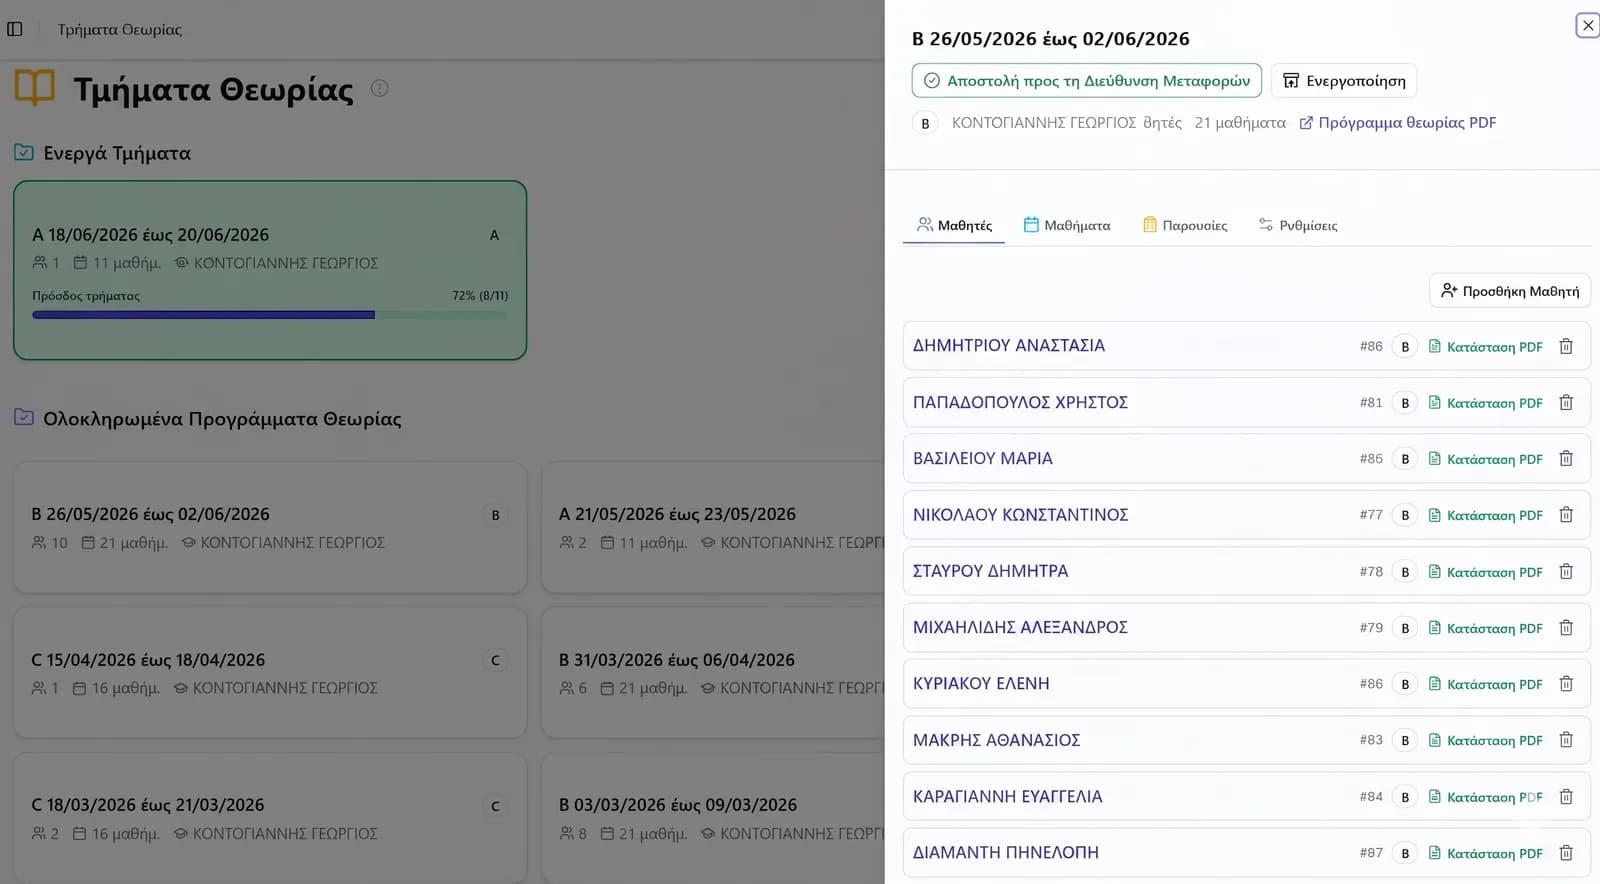Delete ΜΑΚΡΗΣ ΑΘΑΝΑΣΙΟΣ via trash icon

[1566, 740]
